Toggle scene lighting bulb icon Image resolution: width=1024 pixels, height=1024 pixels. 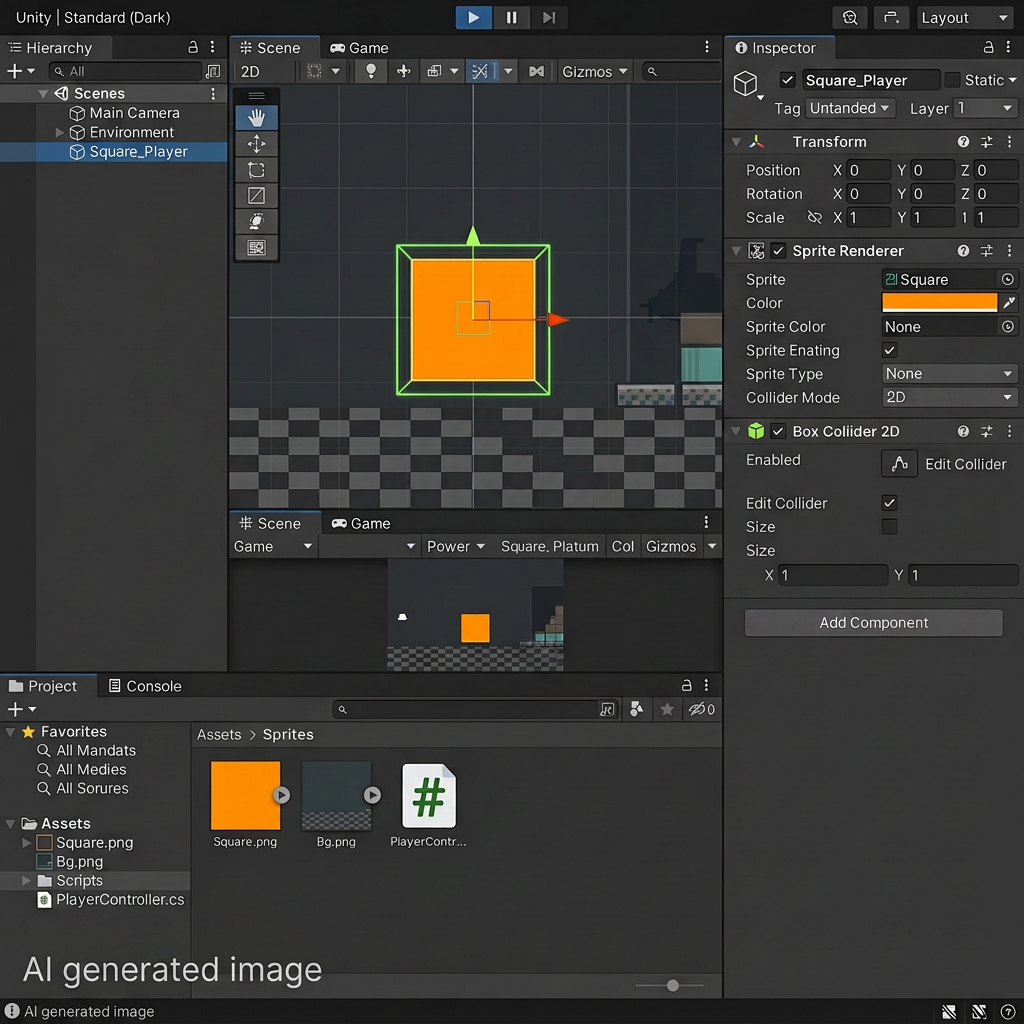point(370,71)
